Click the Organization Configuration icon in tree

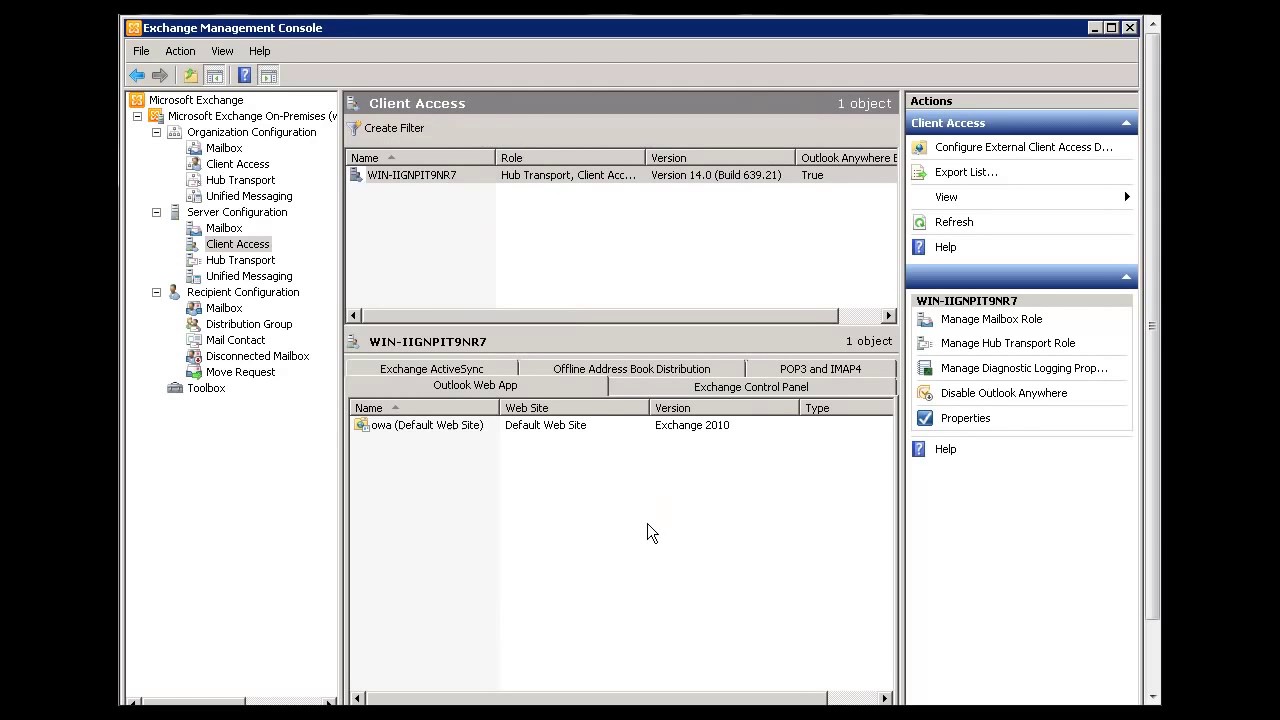click(175, 132)
